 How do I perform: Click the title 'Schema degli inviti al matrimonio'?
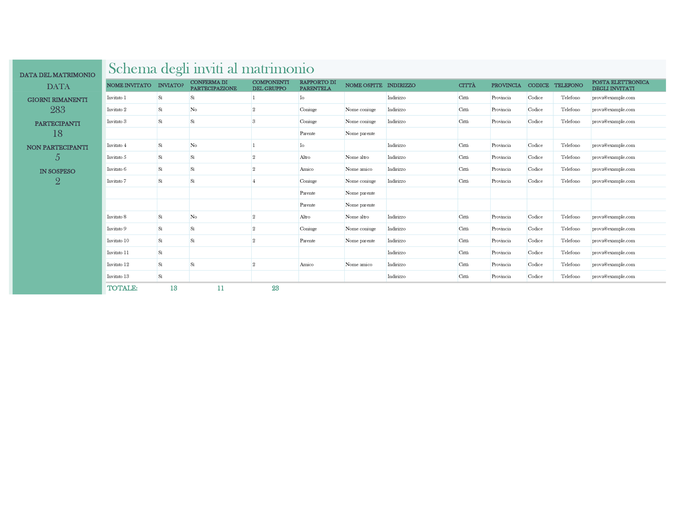coord(211,69)
